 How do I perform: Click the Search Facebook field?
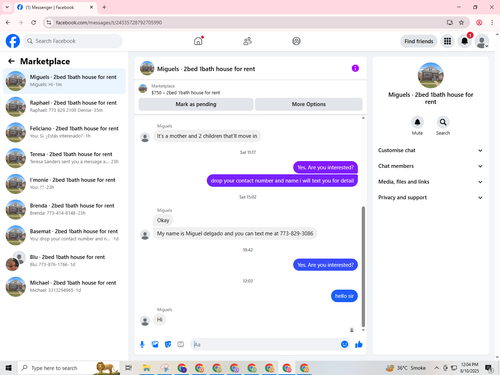pos(73,41)
